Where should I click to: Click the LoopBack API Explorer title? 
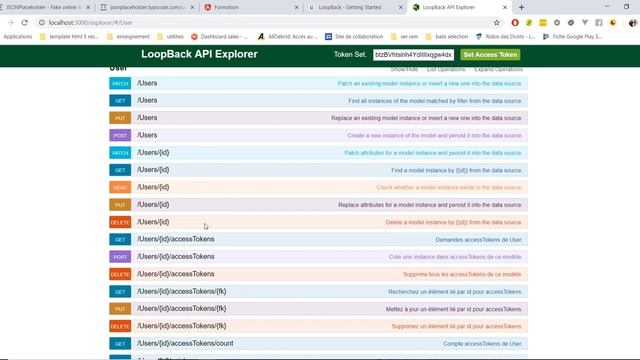[199, 54]
